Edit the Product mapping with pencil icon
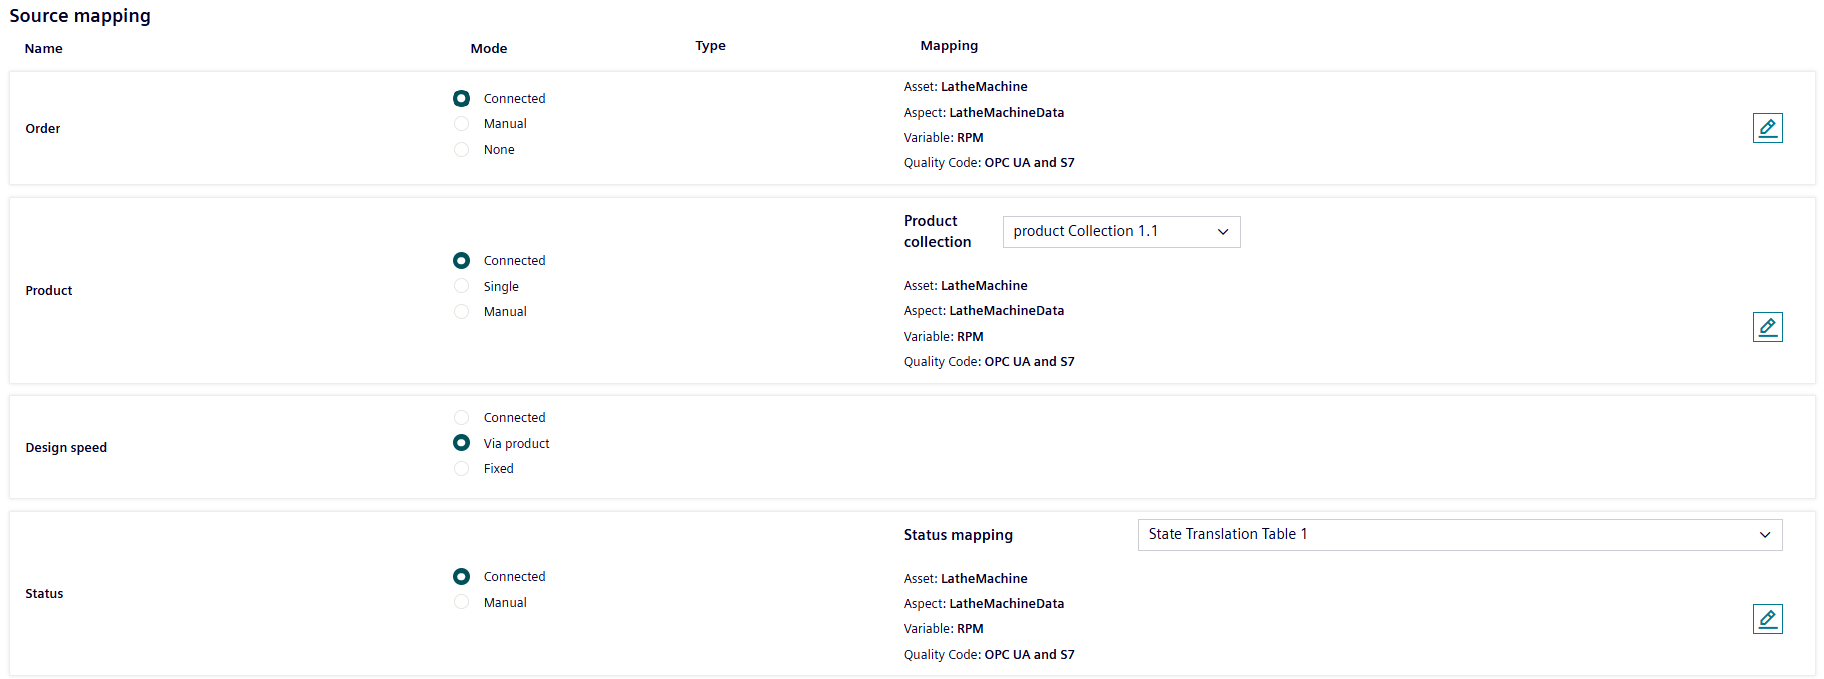This screenshot has height=679, width=1824. click(x=1767, y=327)
